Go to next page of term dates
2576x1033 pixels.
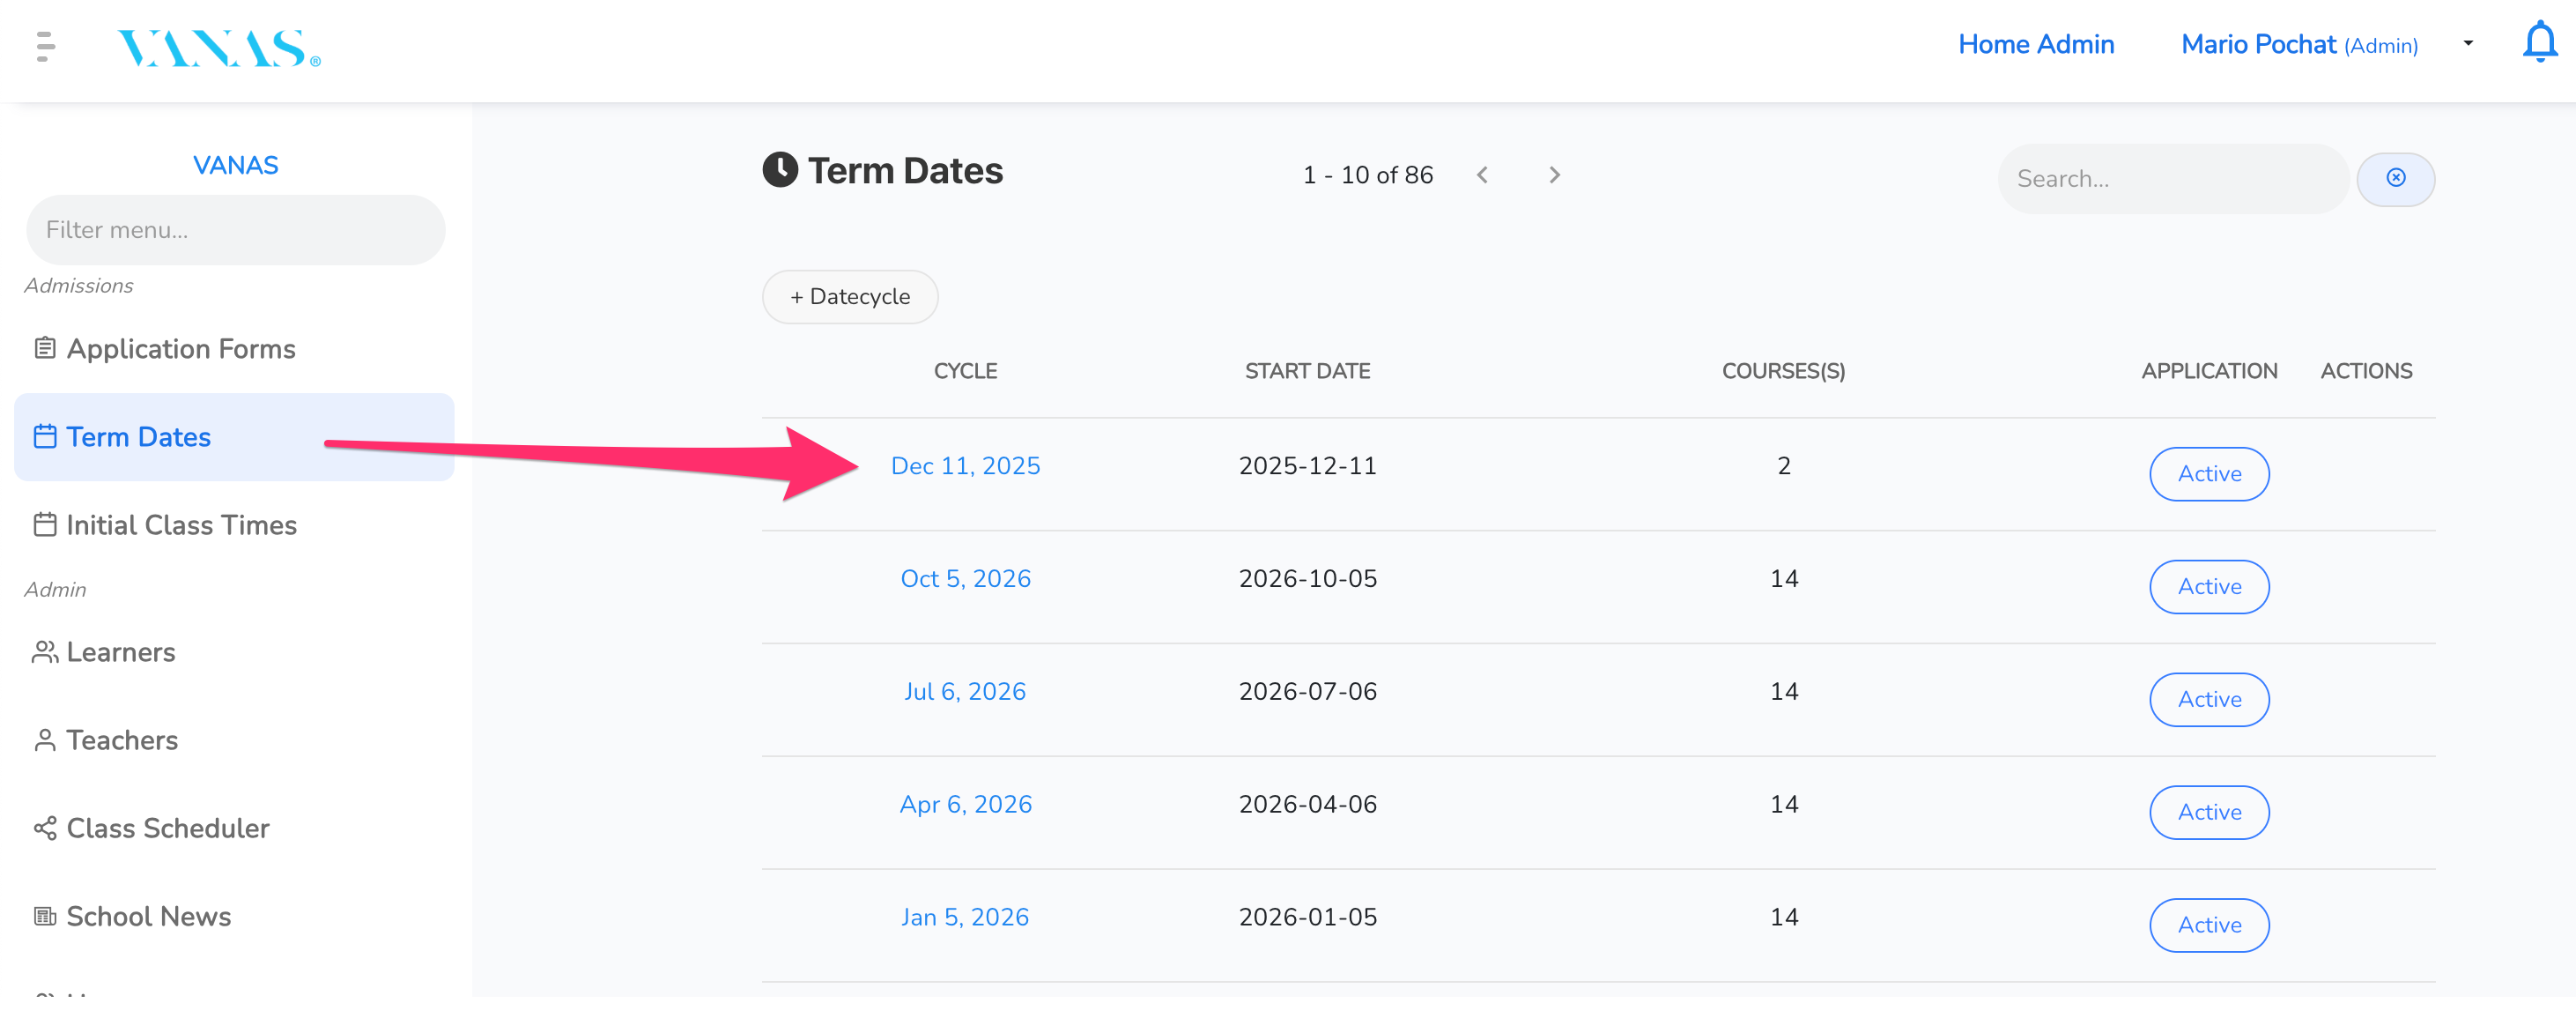pos(1554,175)
